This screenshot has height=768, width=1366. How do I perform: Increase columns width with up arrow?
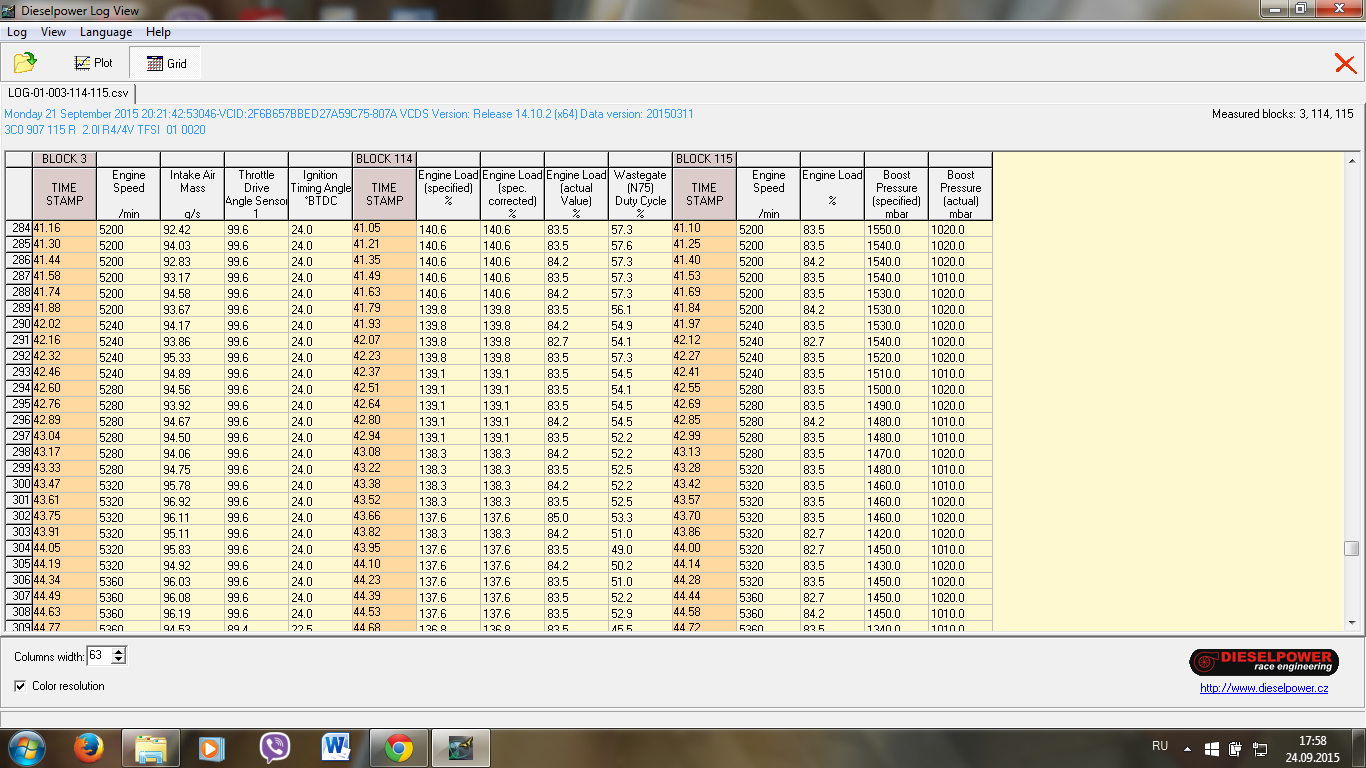pos(119,651)
